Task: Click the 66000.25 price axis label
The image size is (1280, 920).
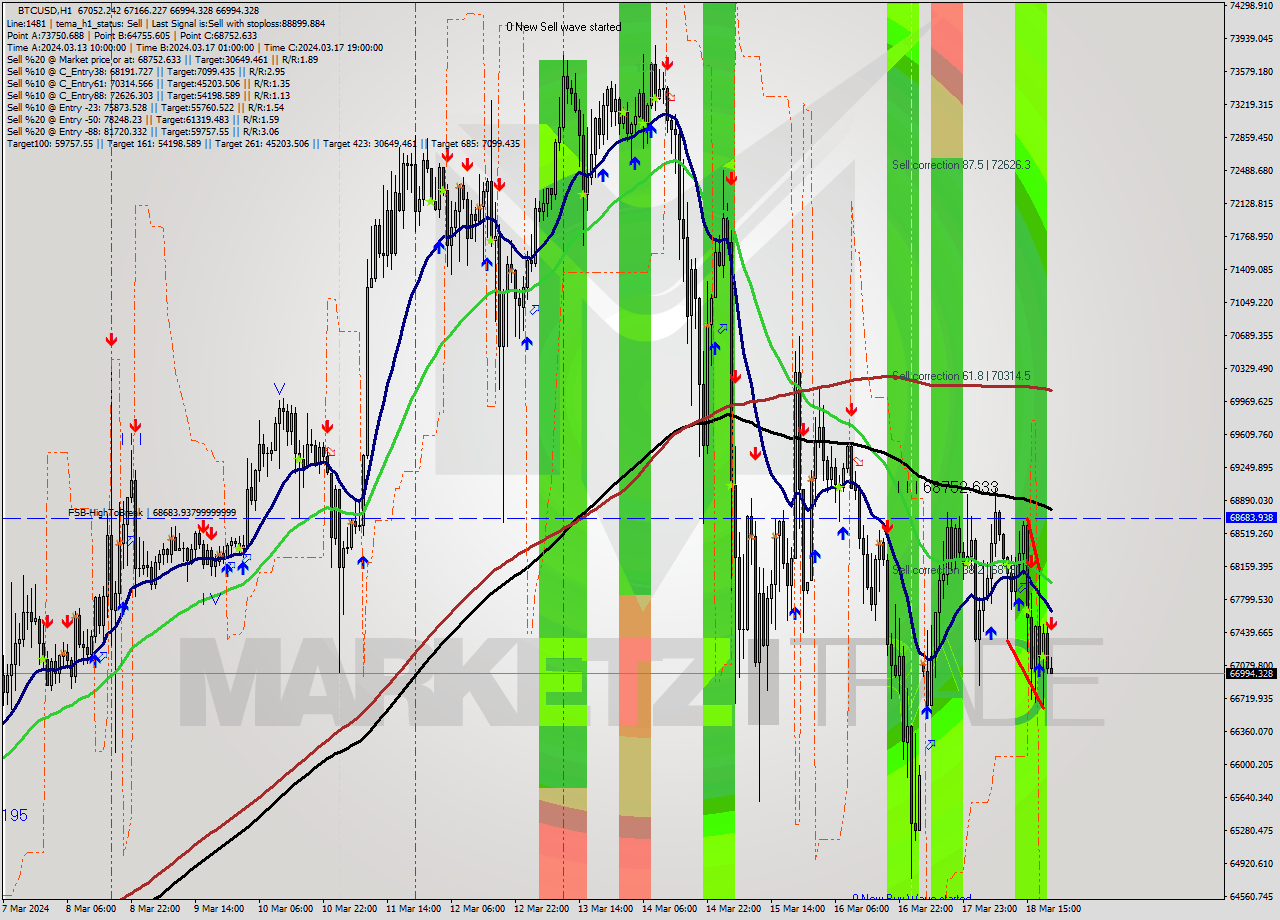Action: tap(1251, 764)
